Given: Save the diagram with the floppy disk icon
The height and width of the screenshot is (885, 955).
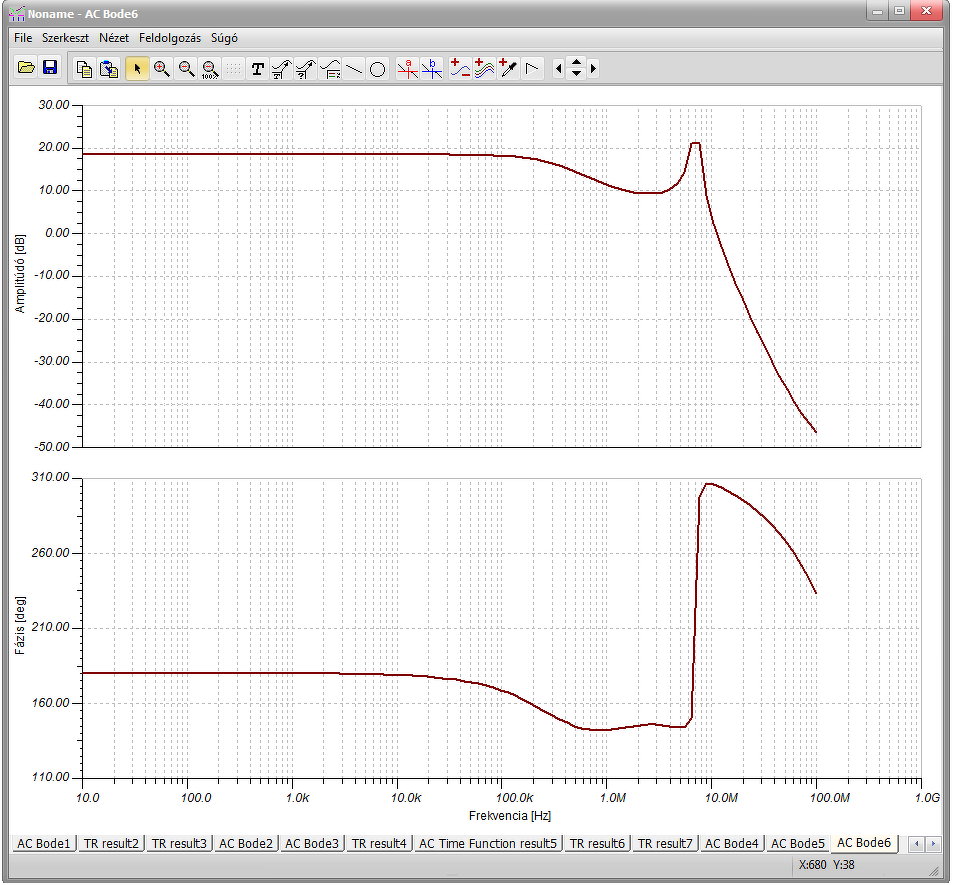Looking at the screenshot, I should coord(50,68).
